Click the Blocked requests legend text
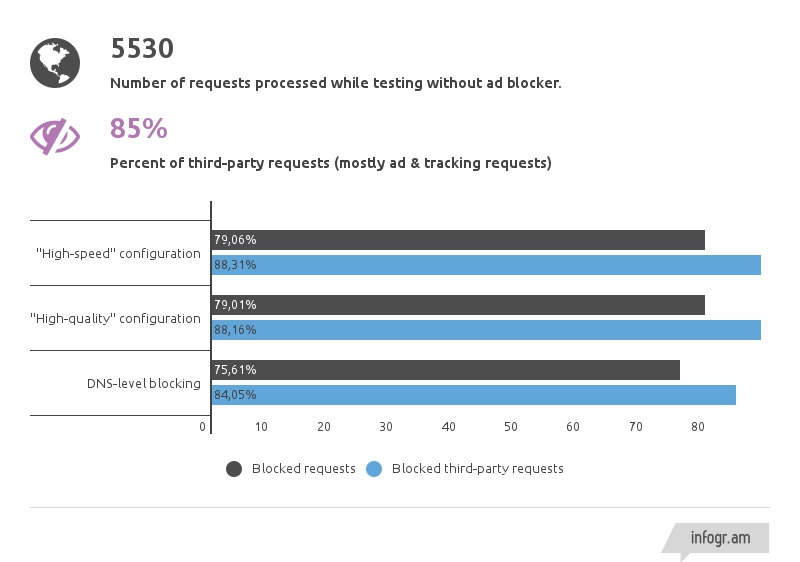This screenshot has width=800, height=562. click(303, 468)
